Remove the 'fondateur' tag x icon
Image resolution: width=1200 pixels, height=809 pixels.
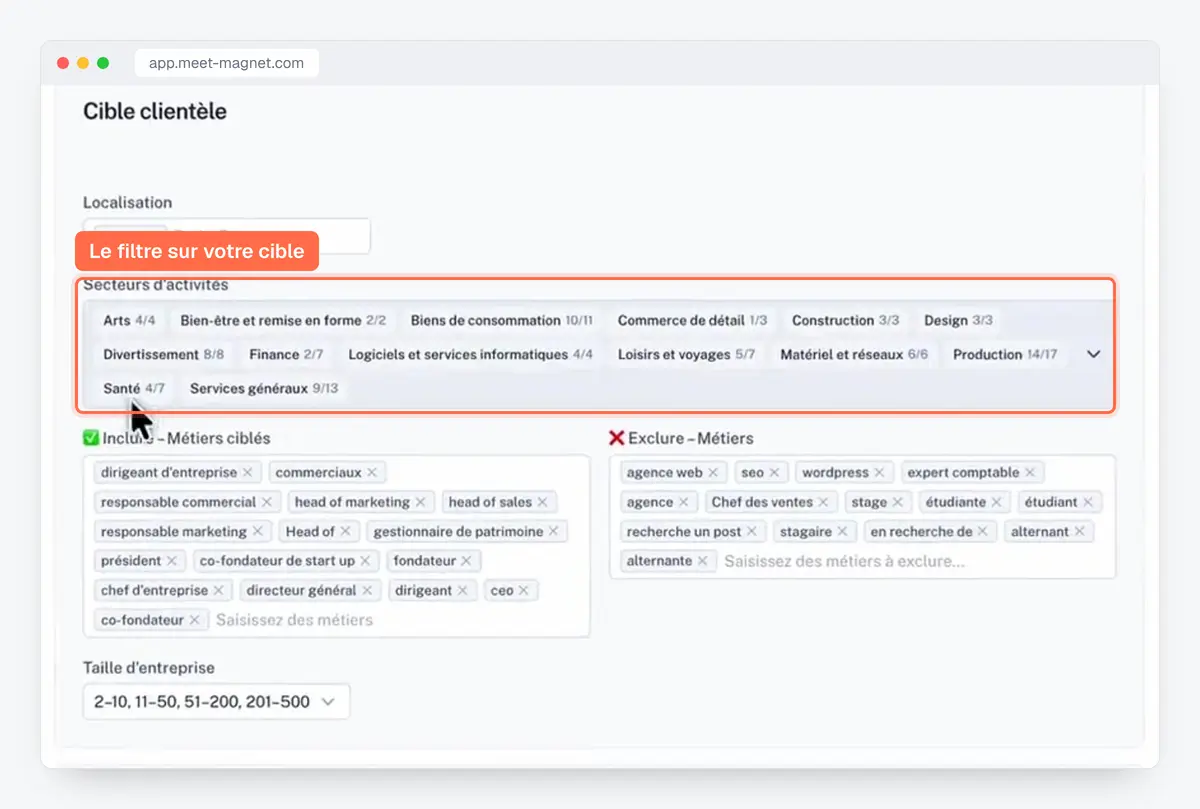pyautogui.click(x=466, y=561)
